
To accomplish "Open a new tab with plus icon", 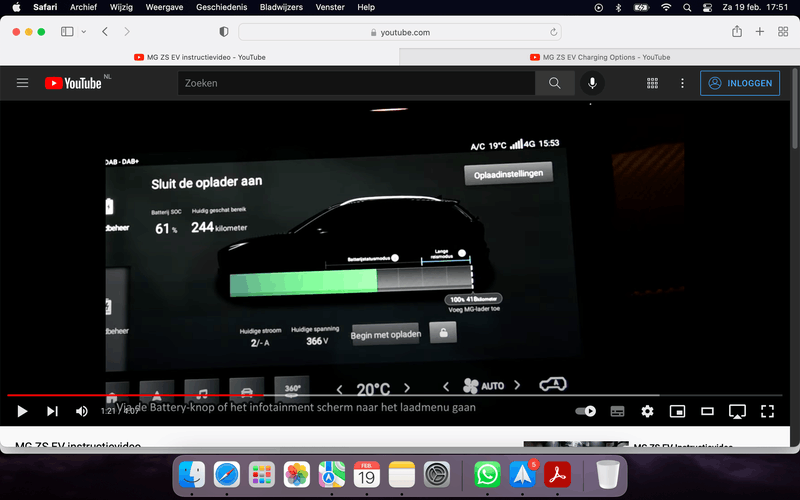I will coord(760,32).
